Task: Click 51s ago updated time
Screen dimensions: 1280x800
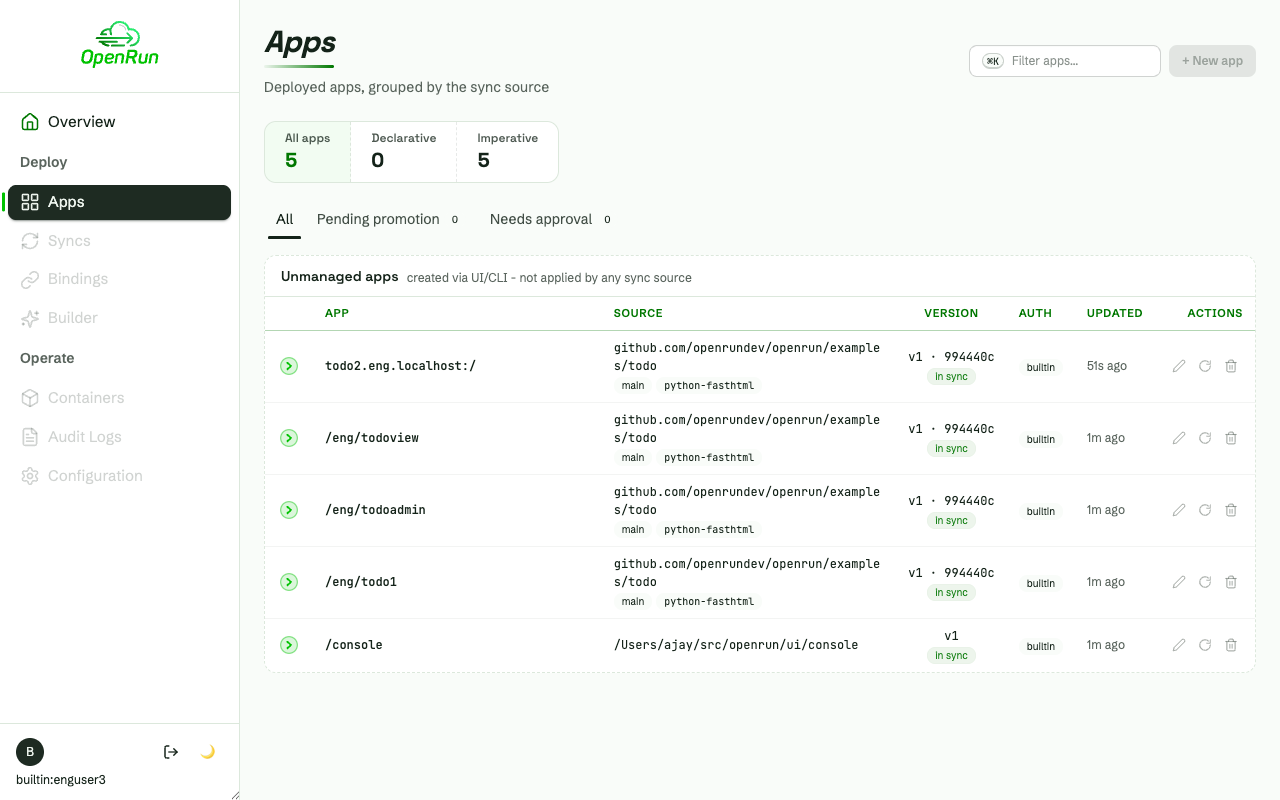Action: [1107, 366]
